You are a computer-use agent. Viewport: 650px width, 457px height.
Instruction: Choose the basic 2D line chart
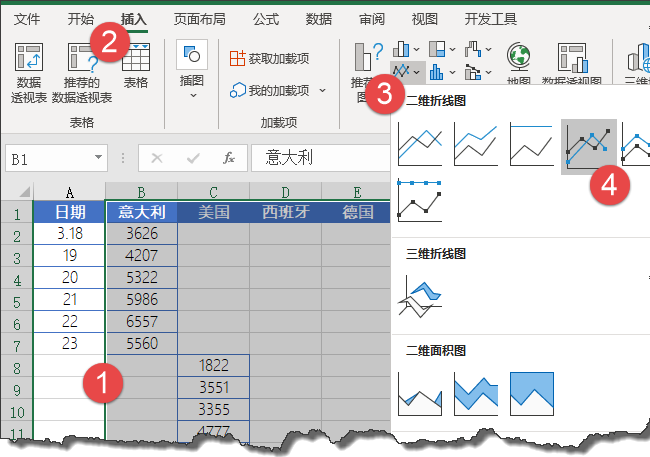coord(420,145)
